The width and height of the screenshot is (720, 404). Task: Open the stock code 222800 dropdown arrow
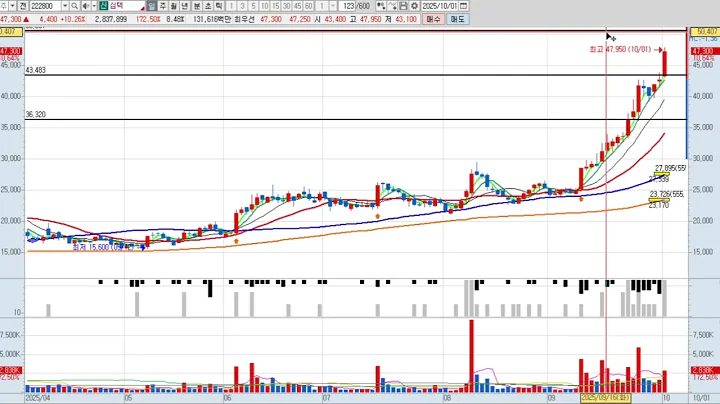tap(65, 6)
